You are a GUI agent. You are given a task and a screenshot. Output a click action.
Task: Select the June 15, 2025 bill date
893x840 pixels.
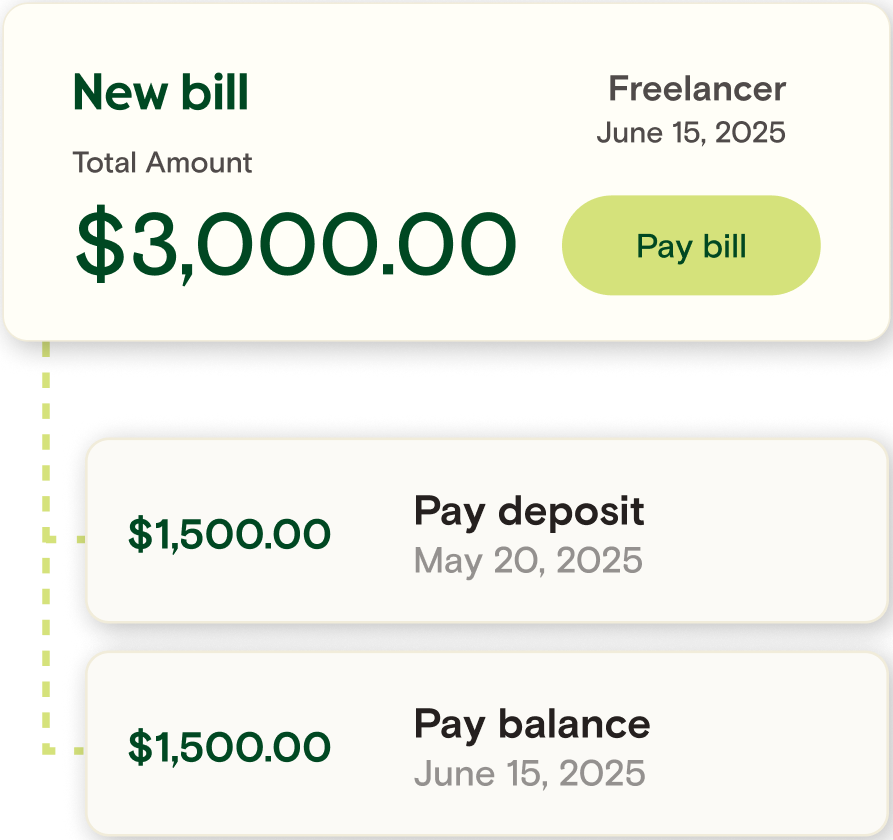691,133
